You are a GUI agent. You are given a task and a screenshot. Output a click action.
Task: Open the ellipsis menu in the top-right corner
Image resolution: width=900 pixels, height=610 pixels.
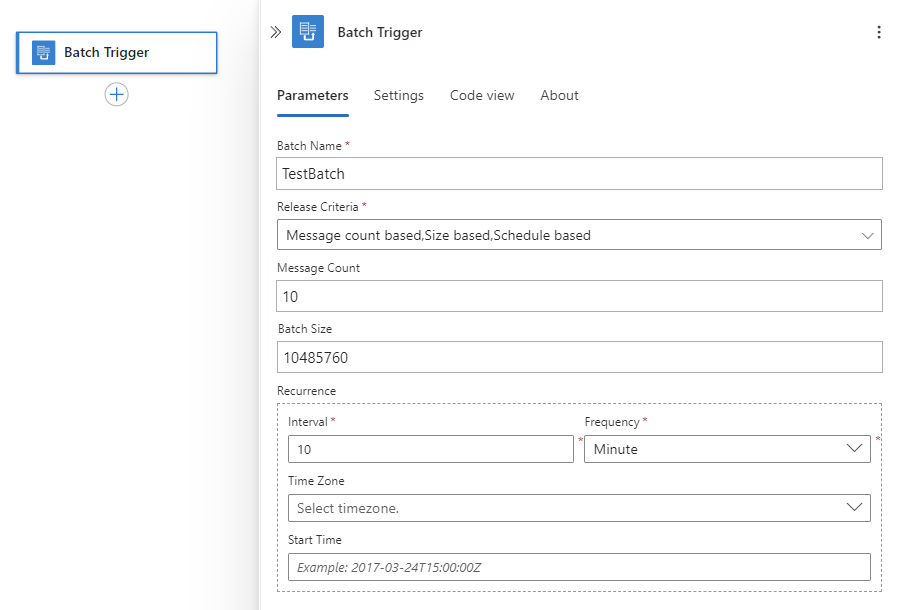tap(878, 31)
